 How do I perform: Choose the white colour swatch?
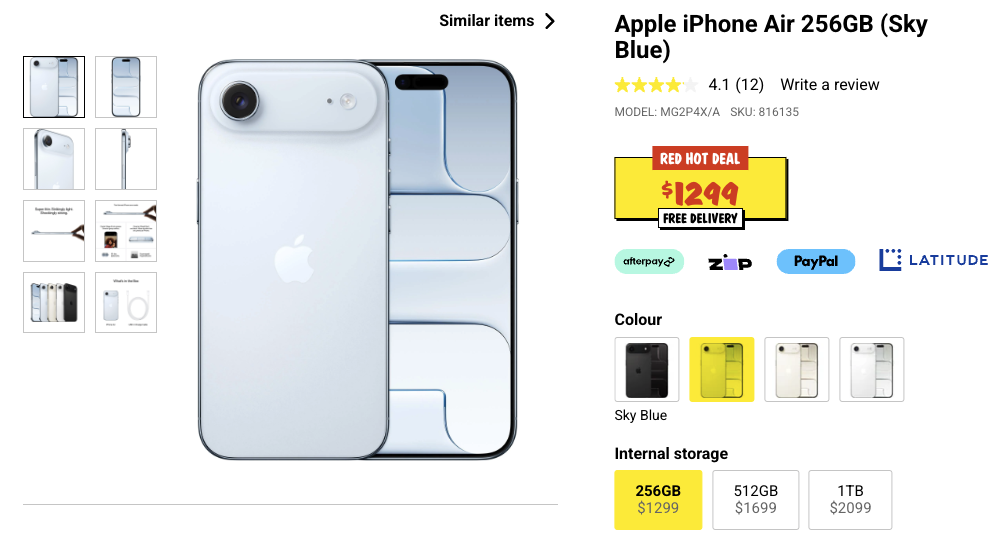872,369
